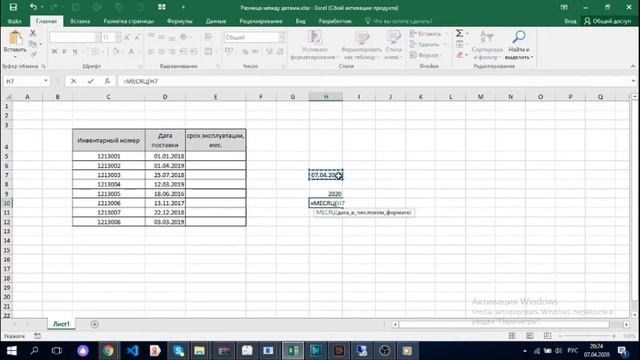Open Format as Table (Форматировать как таблицу)
640x360 pixels.
361,45
